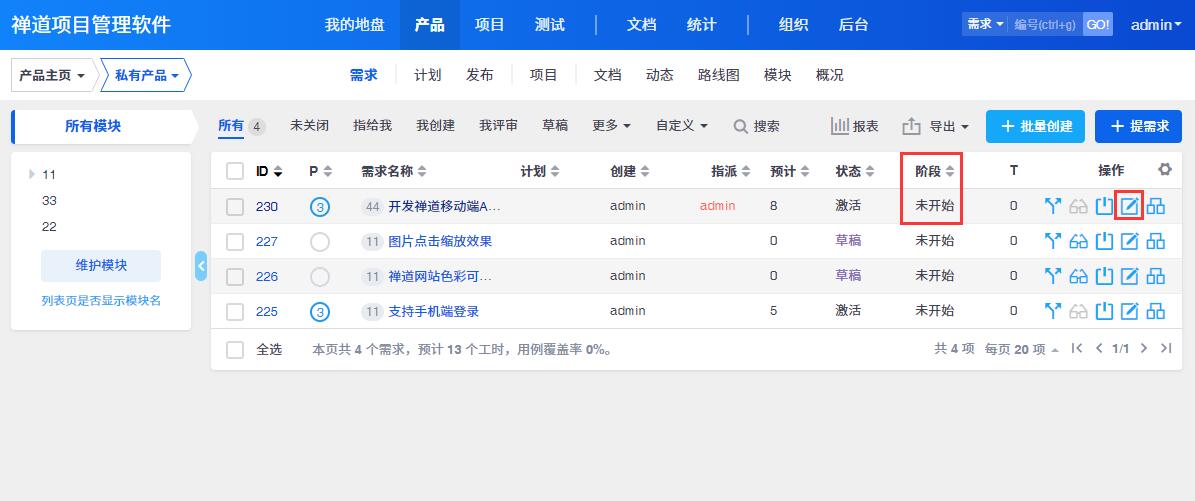Collapse the module sidebar with the arrow handle
1195x501 pixels.
(201, 266)
